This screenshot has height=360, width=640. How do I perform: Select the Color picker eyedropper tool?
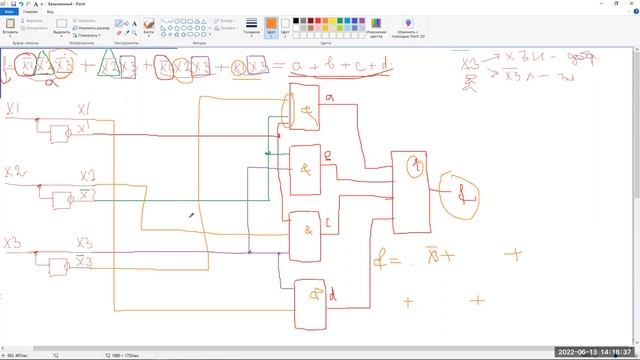pos(127,32)
